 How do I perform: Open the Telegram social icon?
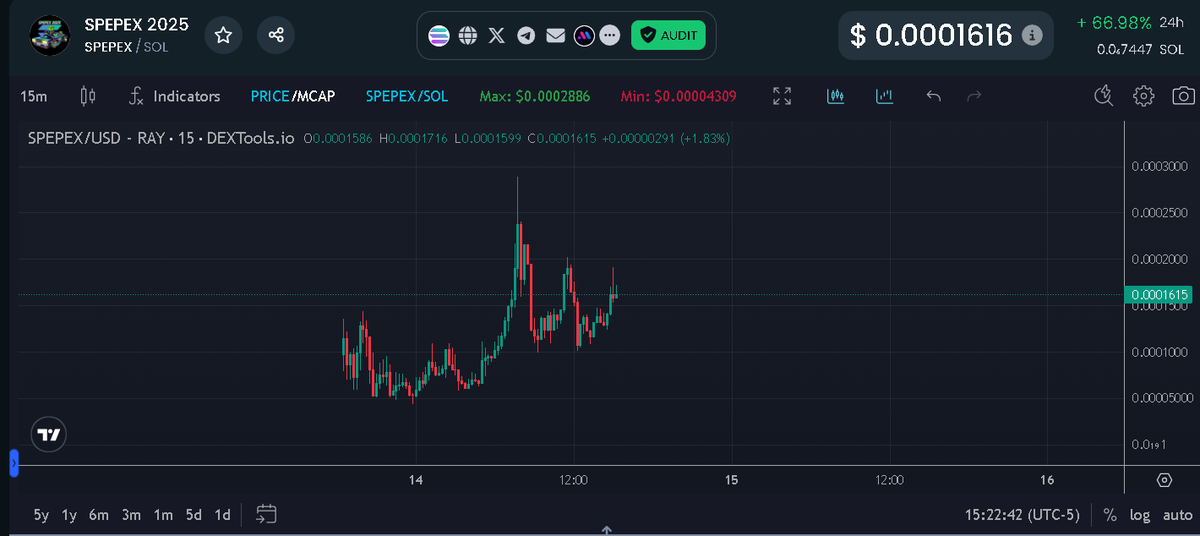(x=526, y=35)
